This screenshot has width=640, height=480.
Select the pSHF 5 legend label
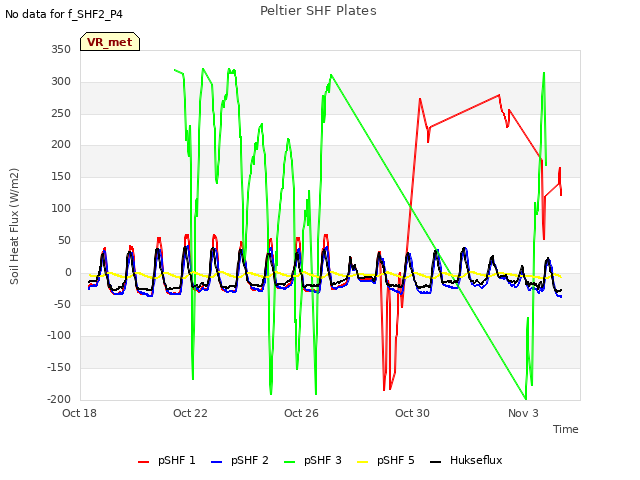(x=396, y=460)
